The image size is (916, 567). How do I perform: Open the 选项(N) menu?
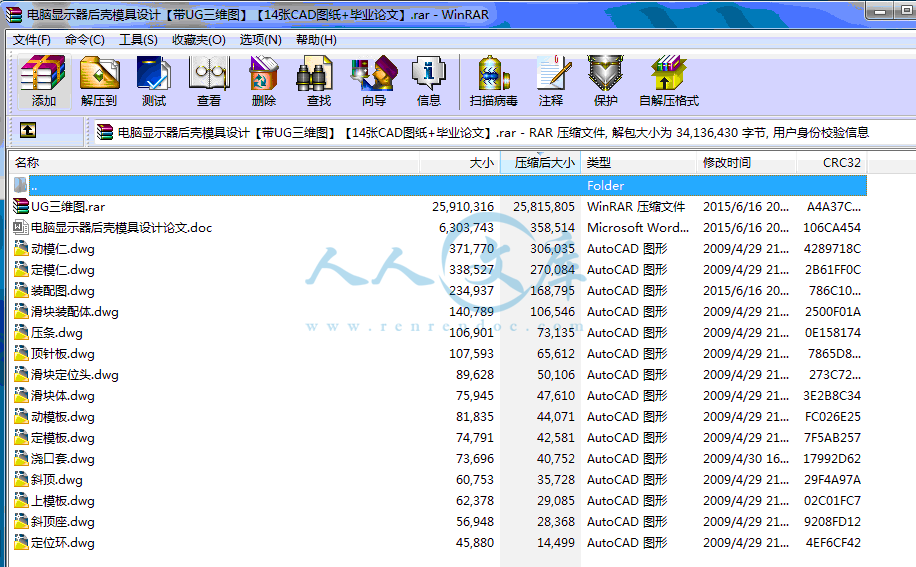[x=261, y=40]
